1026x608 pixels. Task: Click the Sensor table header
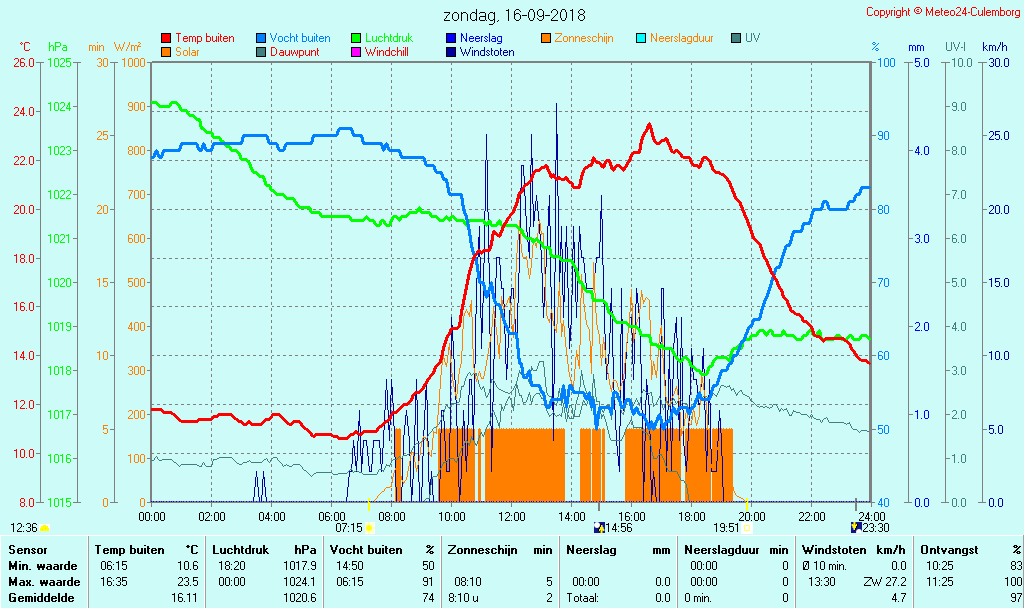pos(27,550)
